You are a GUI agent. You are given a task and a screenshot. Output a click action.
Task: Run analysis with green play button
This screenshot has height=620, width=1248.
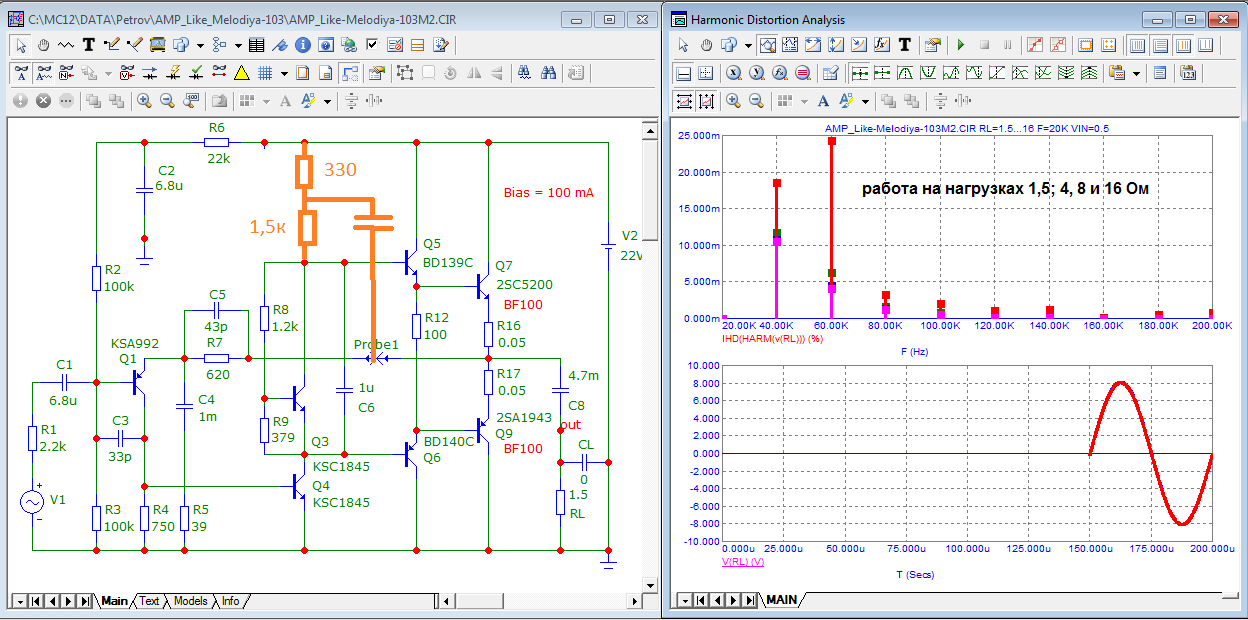tap(961, 45)
